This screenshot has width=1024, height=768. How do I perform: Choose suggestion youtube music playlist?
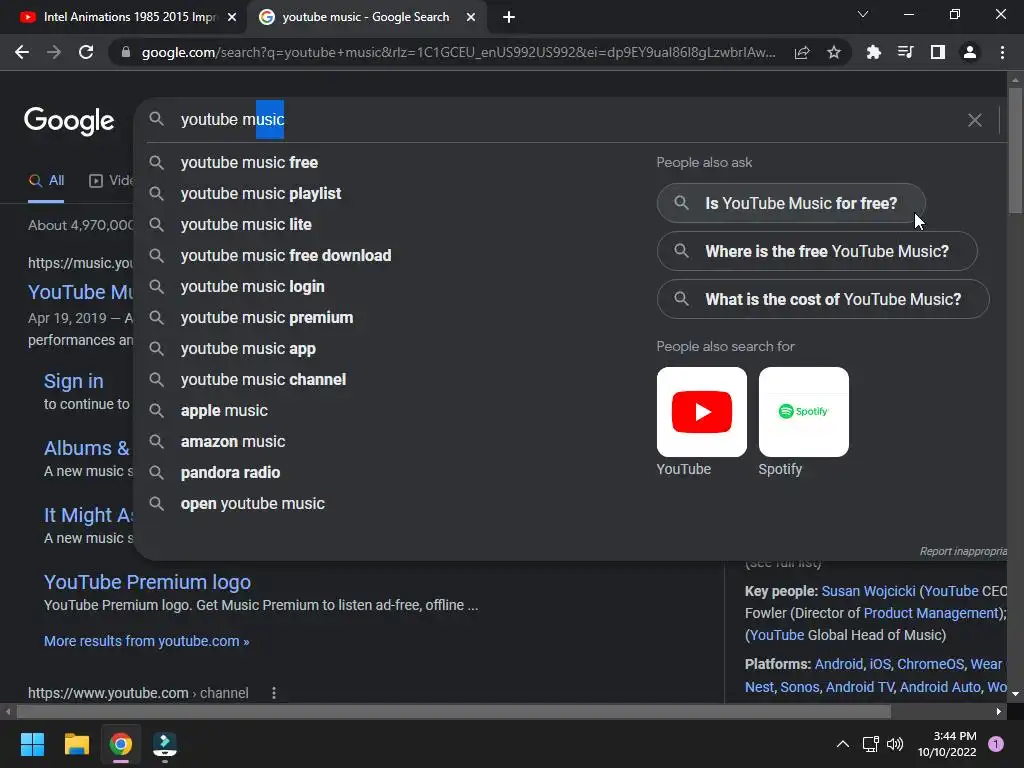tap(261, 194)
